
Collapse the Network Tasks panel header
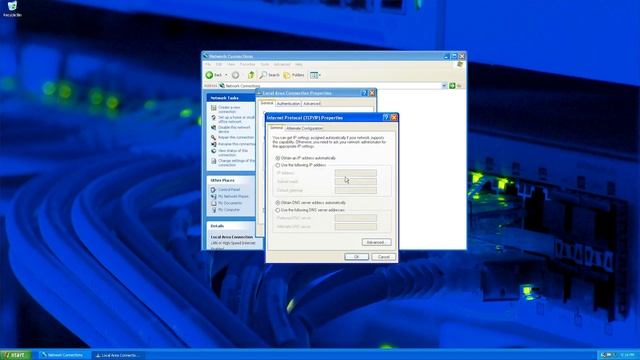pyautogui.click(x=231, y=98)
